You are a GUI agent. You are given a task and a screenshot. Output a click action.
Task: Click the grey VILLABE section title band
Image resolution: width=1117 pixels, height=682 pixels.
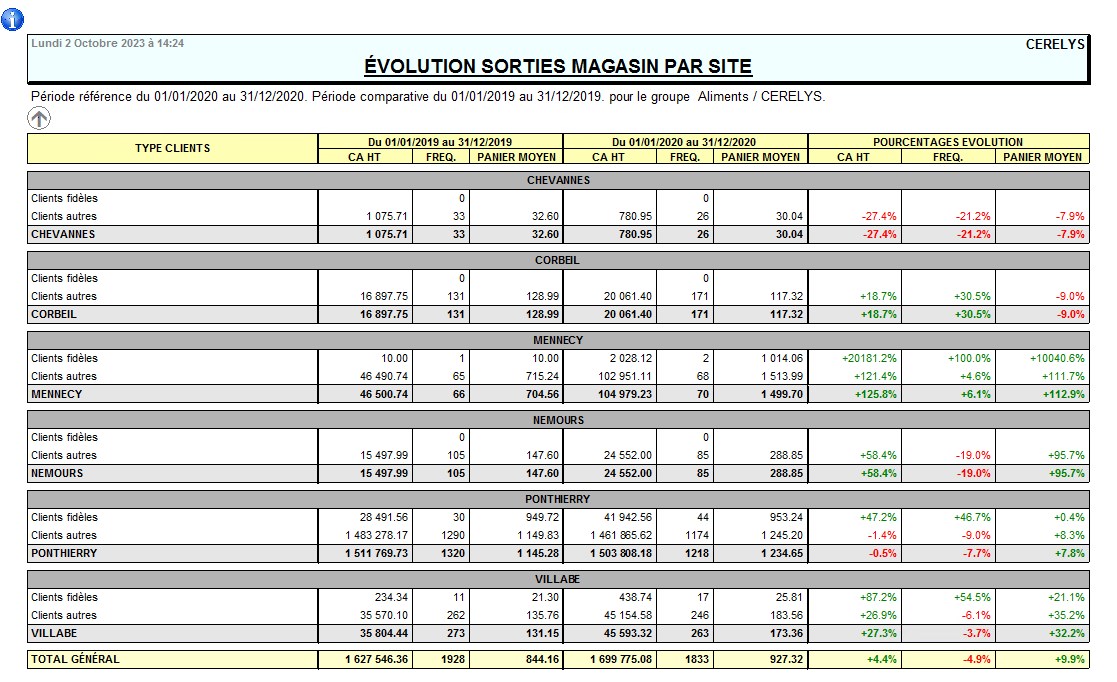pyautogui.click(x=558, y=579)
